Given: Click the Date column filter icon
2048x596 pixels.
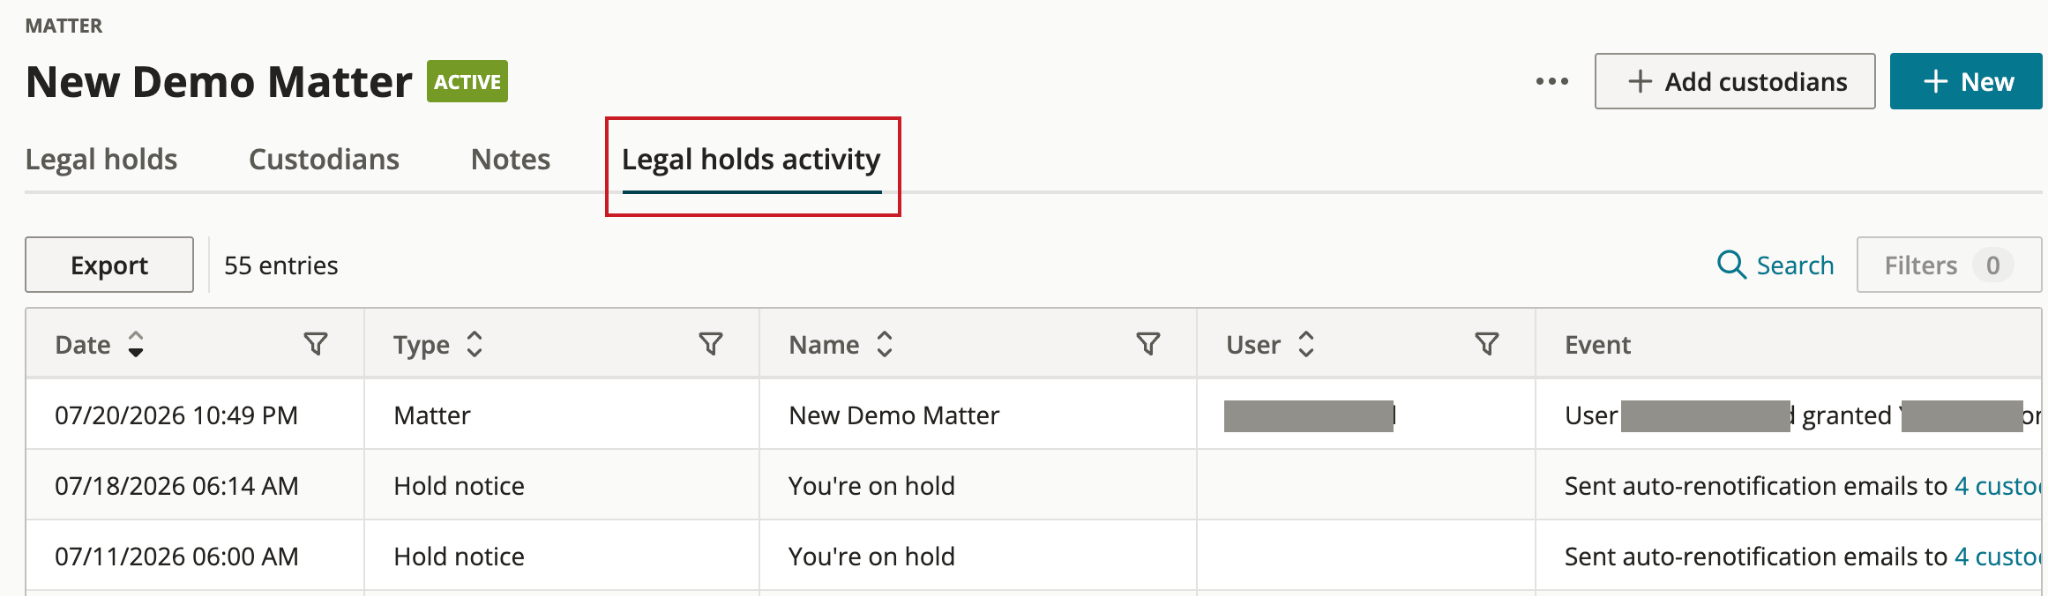Looking at the screenshot, I should pos(316,344).
